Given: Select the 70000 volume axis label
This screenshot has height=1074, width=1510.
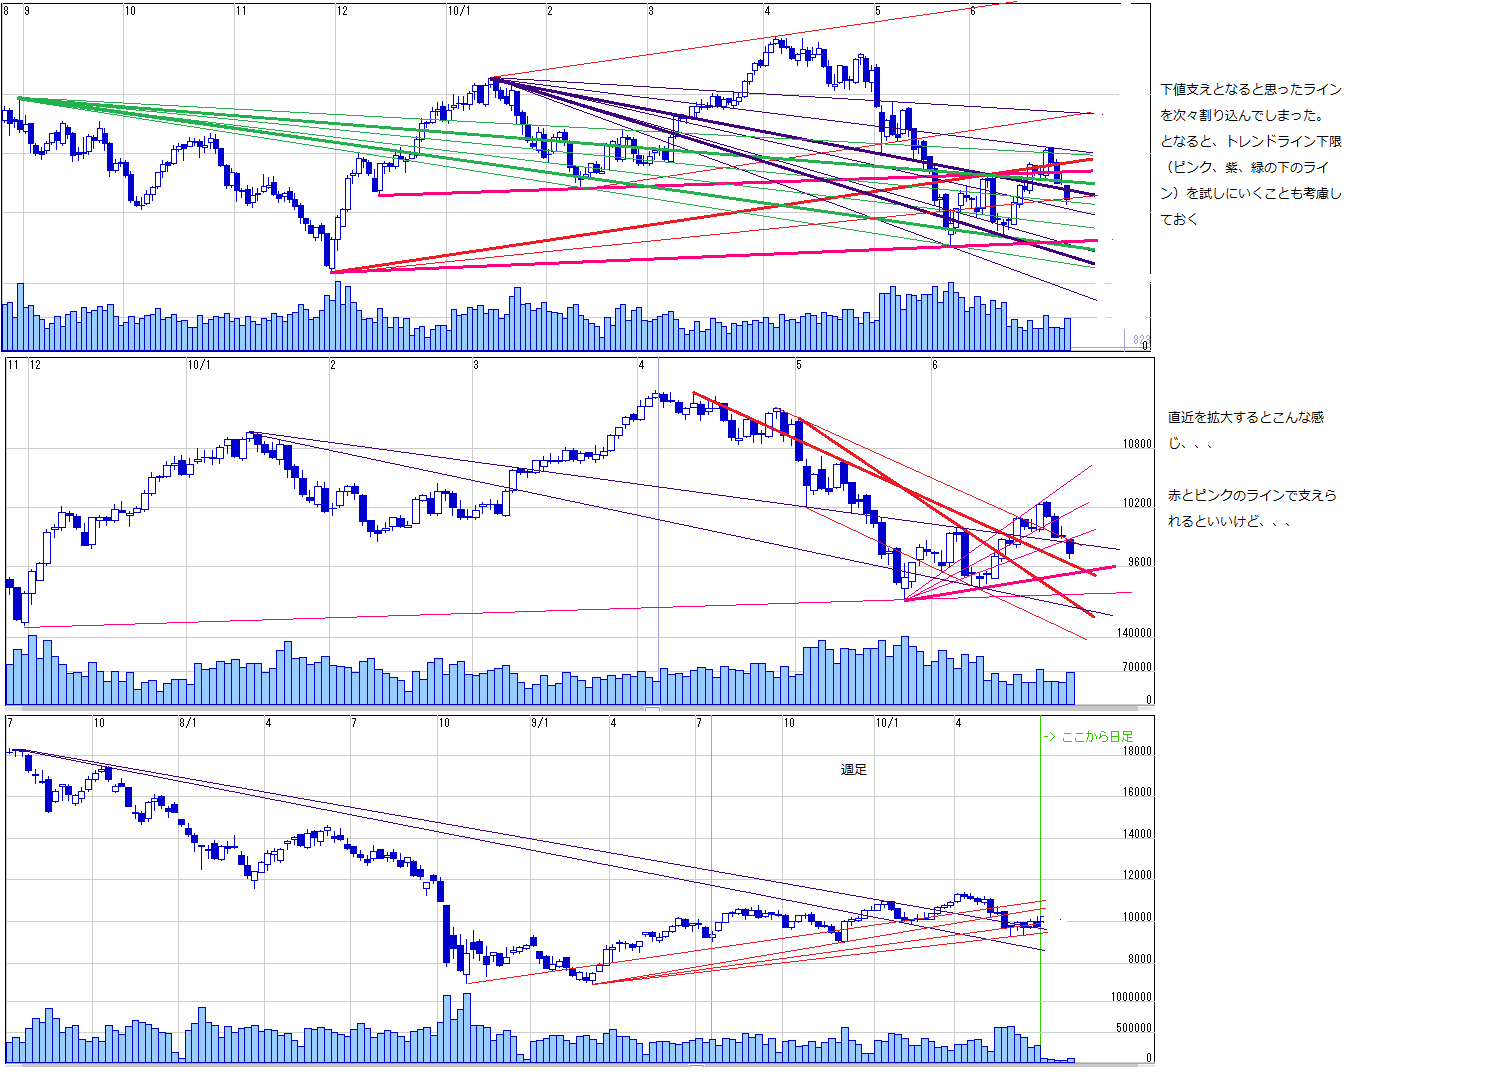Looking at the screenshot, I should (x=1137, y=667).
